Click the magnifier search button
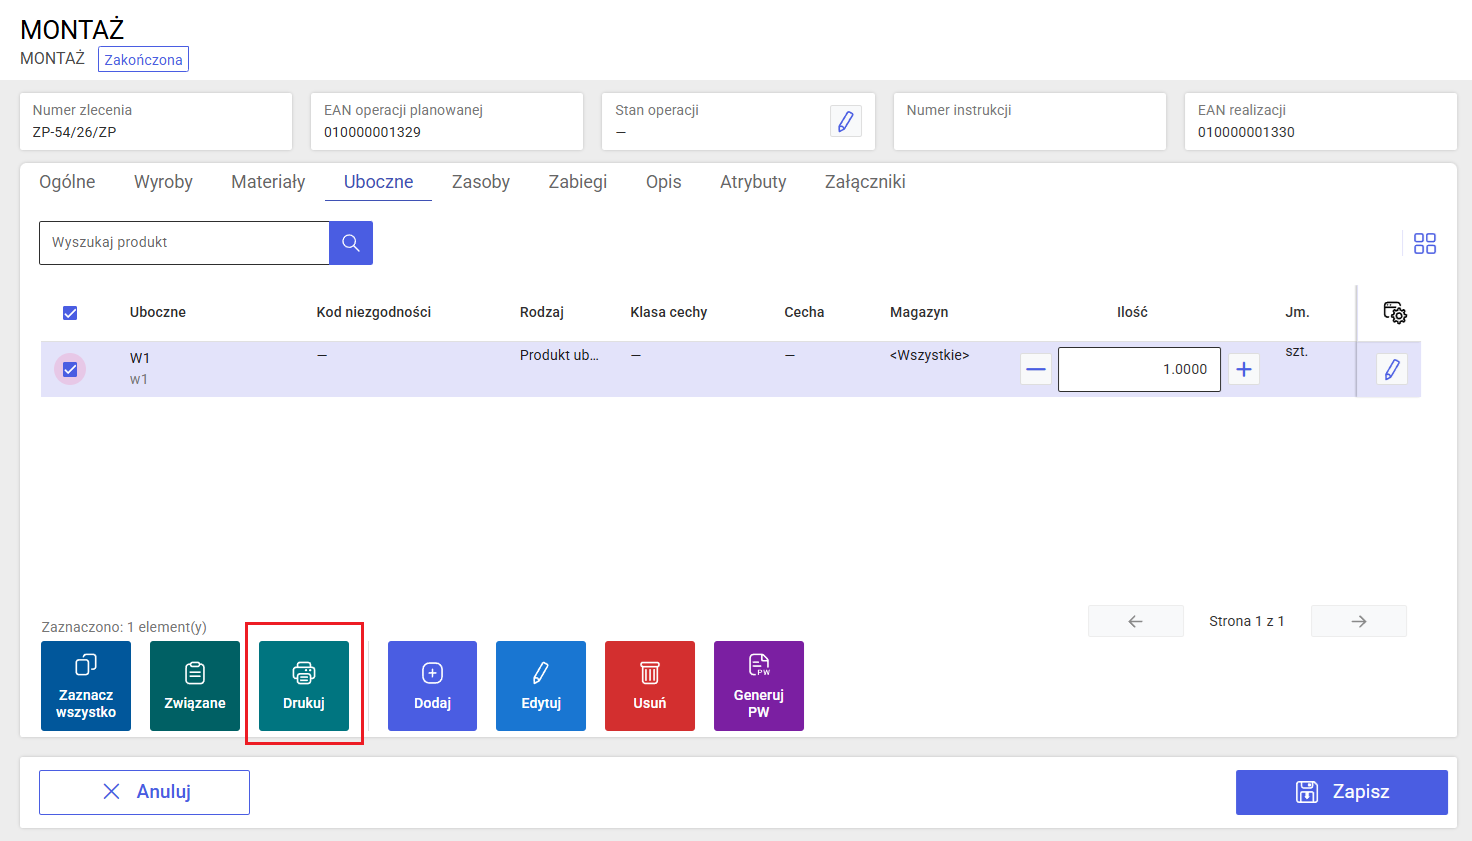The width and height of the screenshot is (1472, 841). coord(351,243)
